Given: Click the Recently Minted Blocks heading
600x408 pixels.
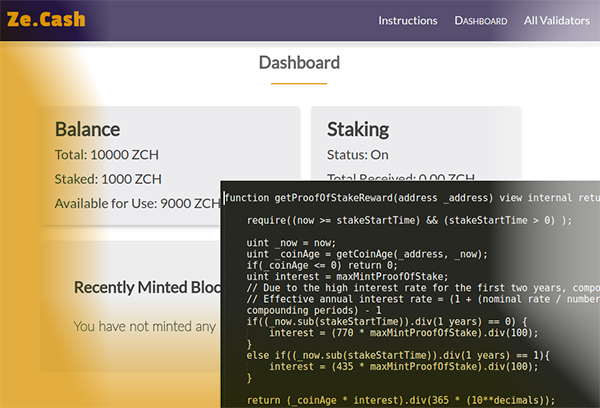Looking at the screenshot, I should [x=147, y=287].
